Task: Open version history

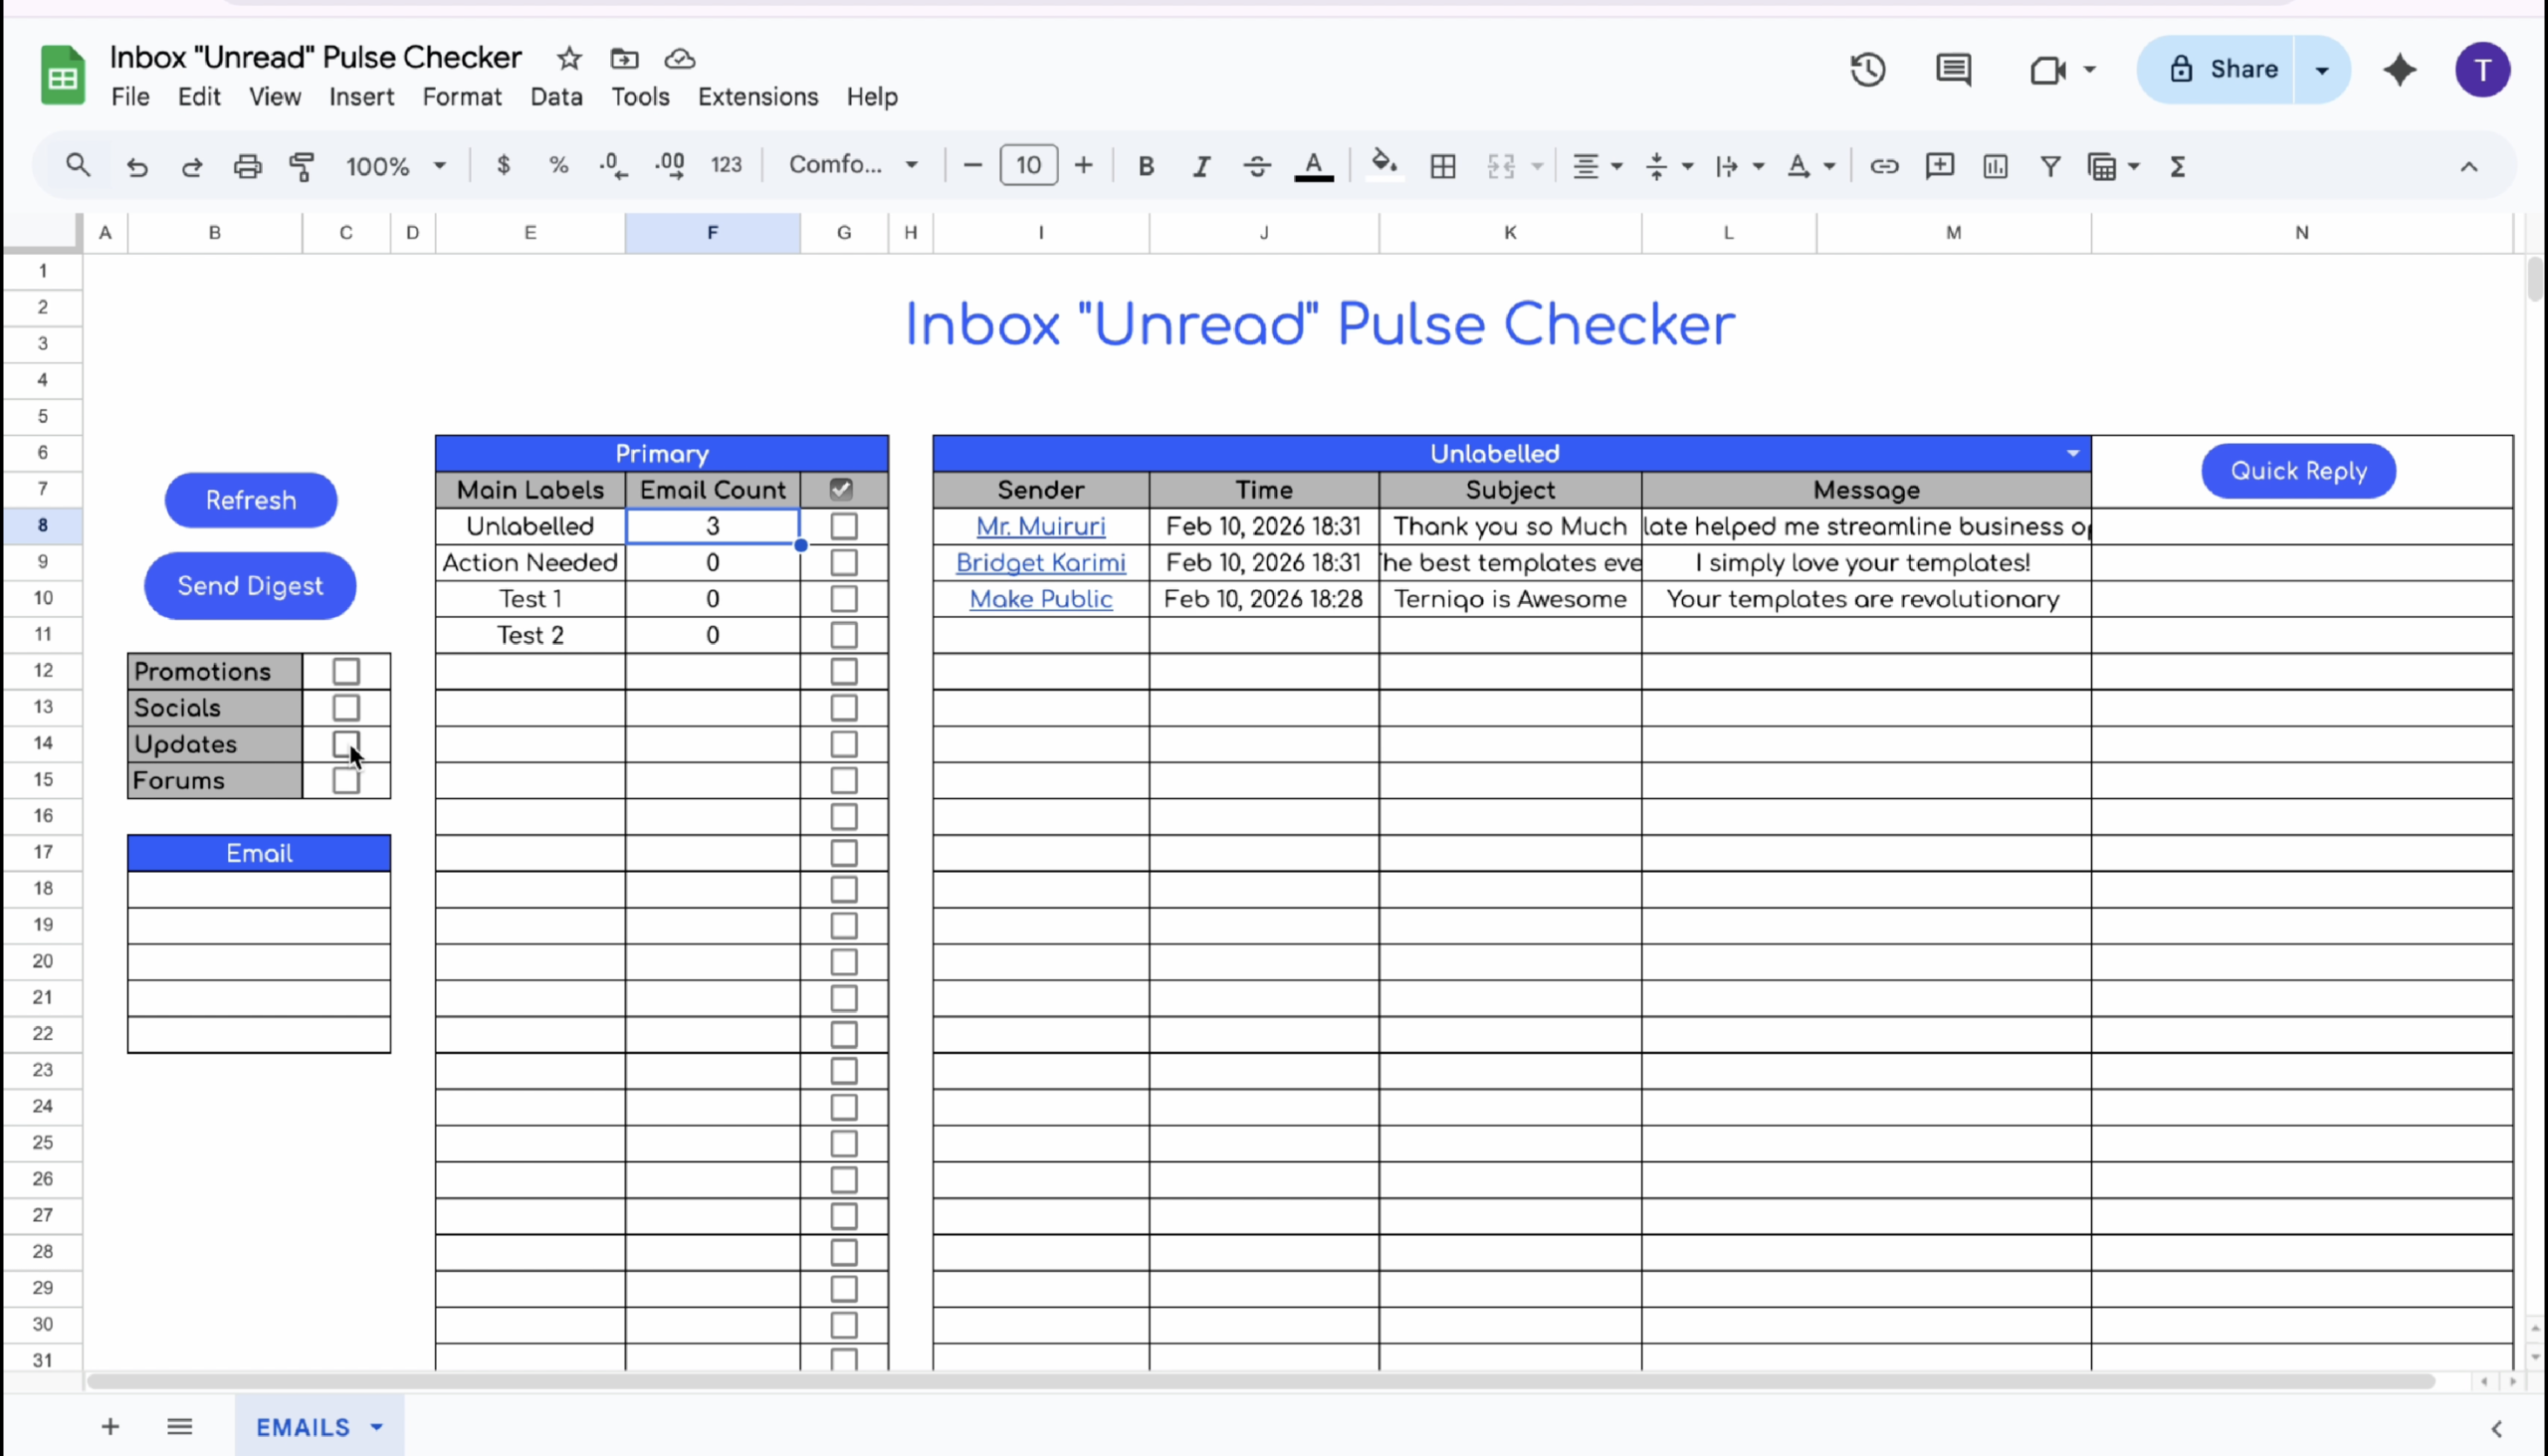Action: (x=1866, y=70)
